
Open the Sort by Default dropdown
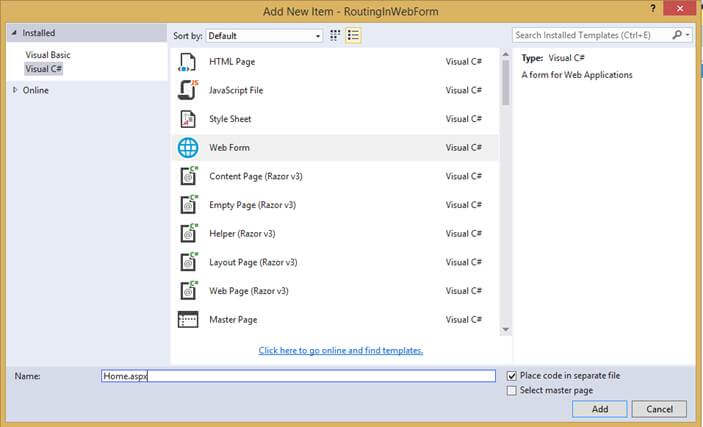click(x=264, y=36)
